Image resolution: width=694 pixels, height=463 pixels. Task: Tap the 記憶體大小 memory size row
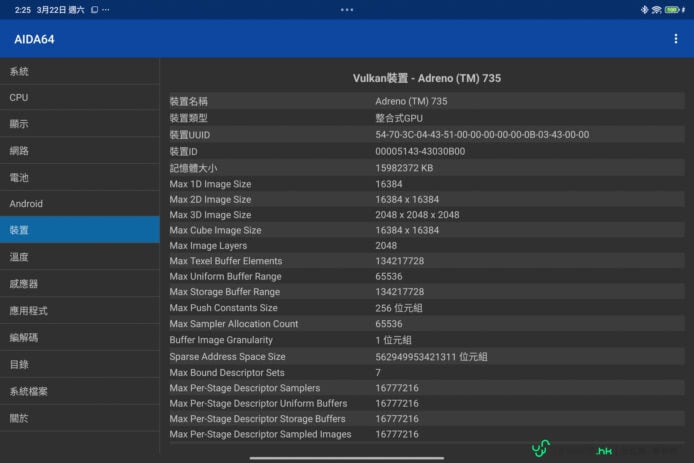point(427,168)
